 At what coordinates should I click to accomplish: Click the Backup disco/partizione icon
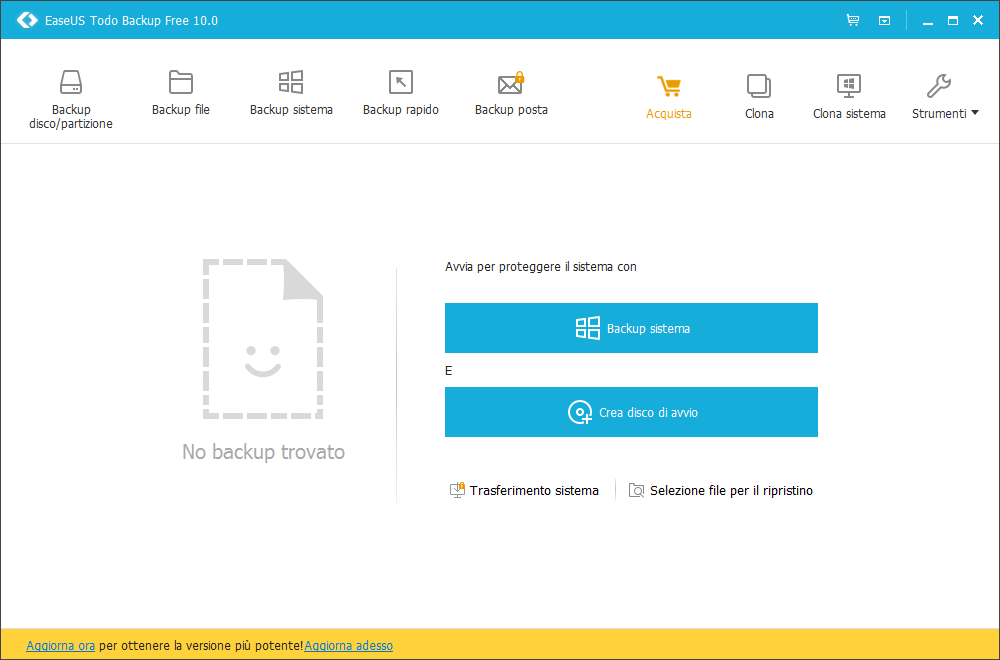tap(70, 83)
